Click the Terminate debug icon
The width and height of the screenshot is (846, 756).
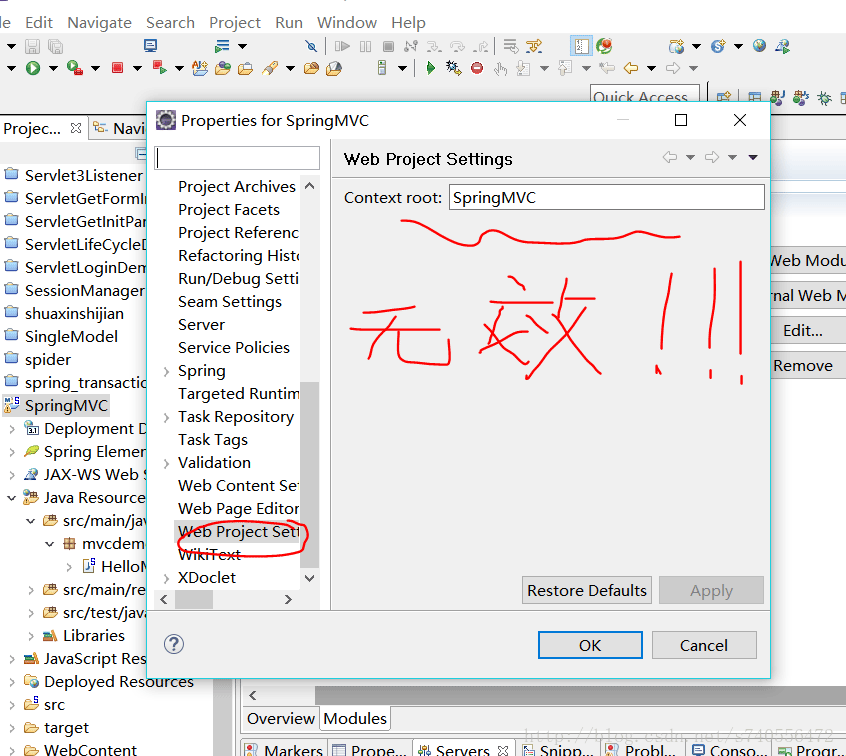pyautogui.click(x=388, y=46)
